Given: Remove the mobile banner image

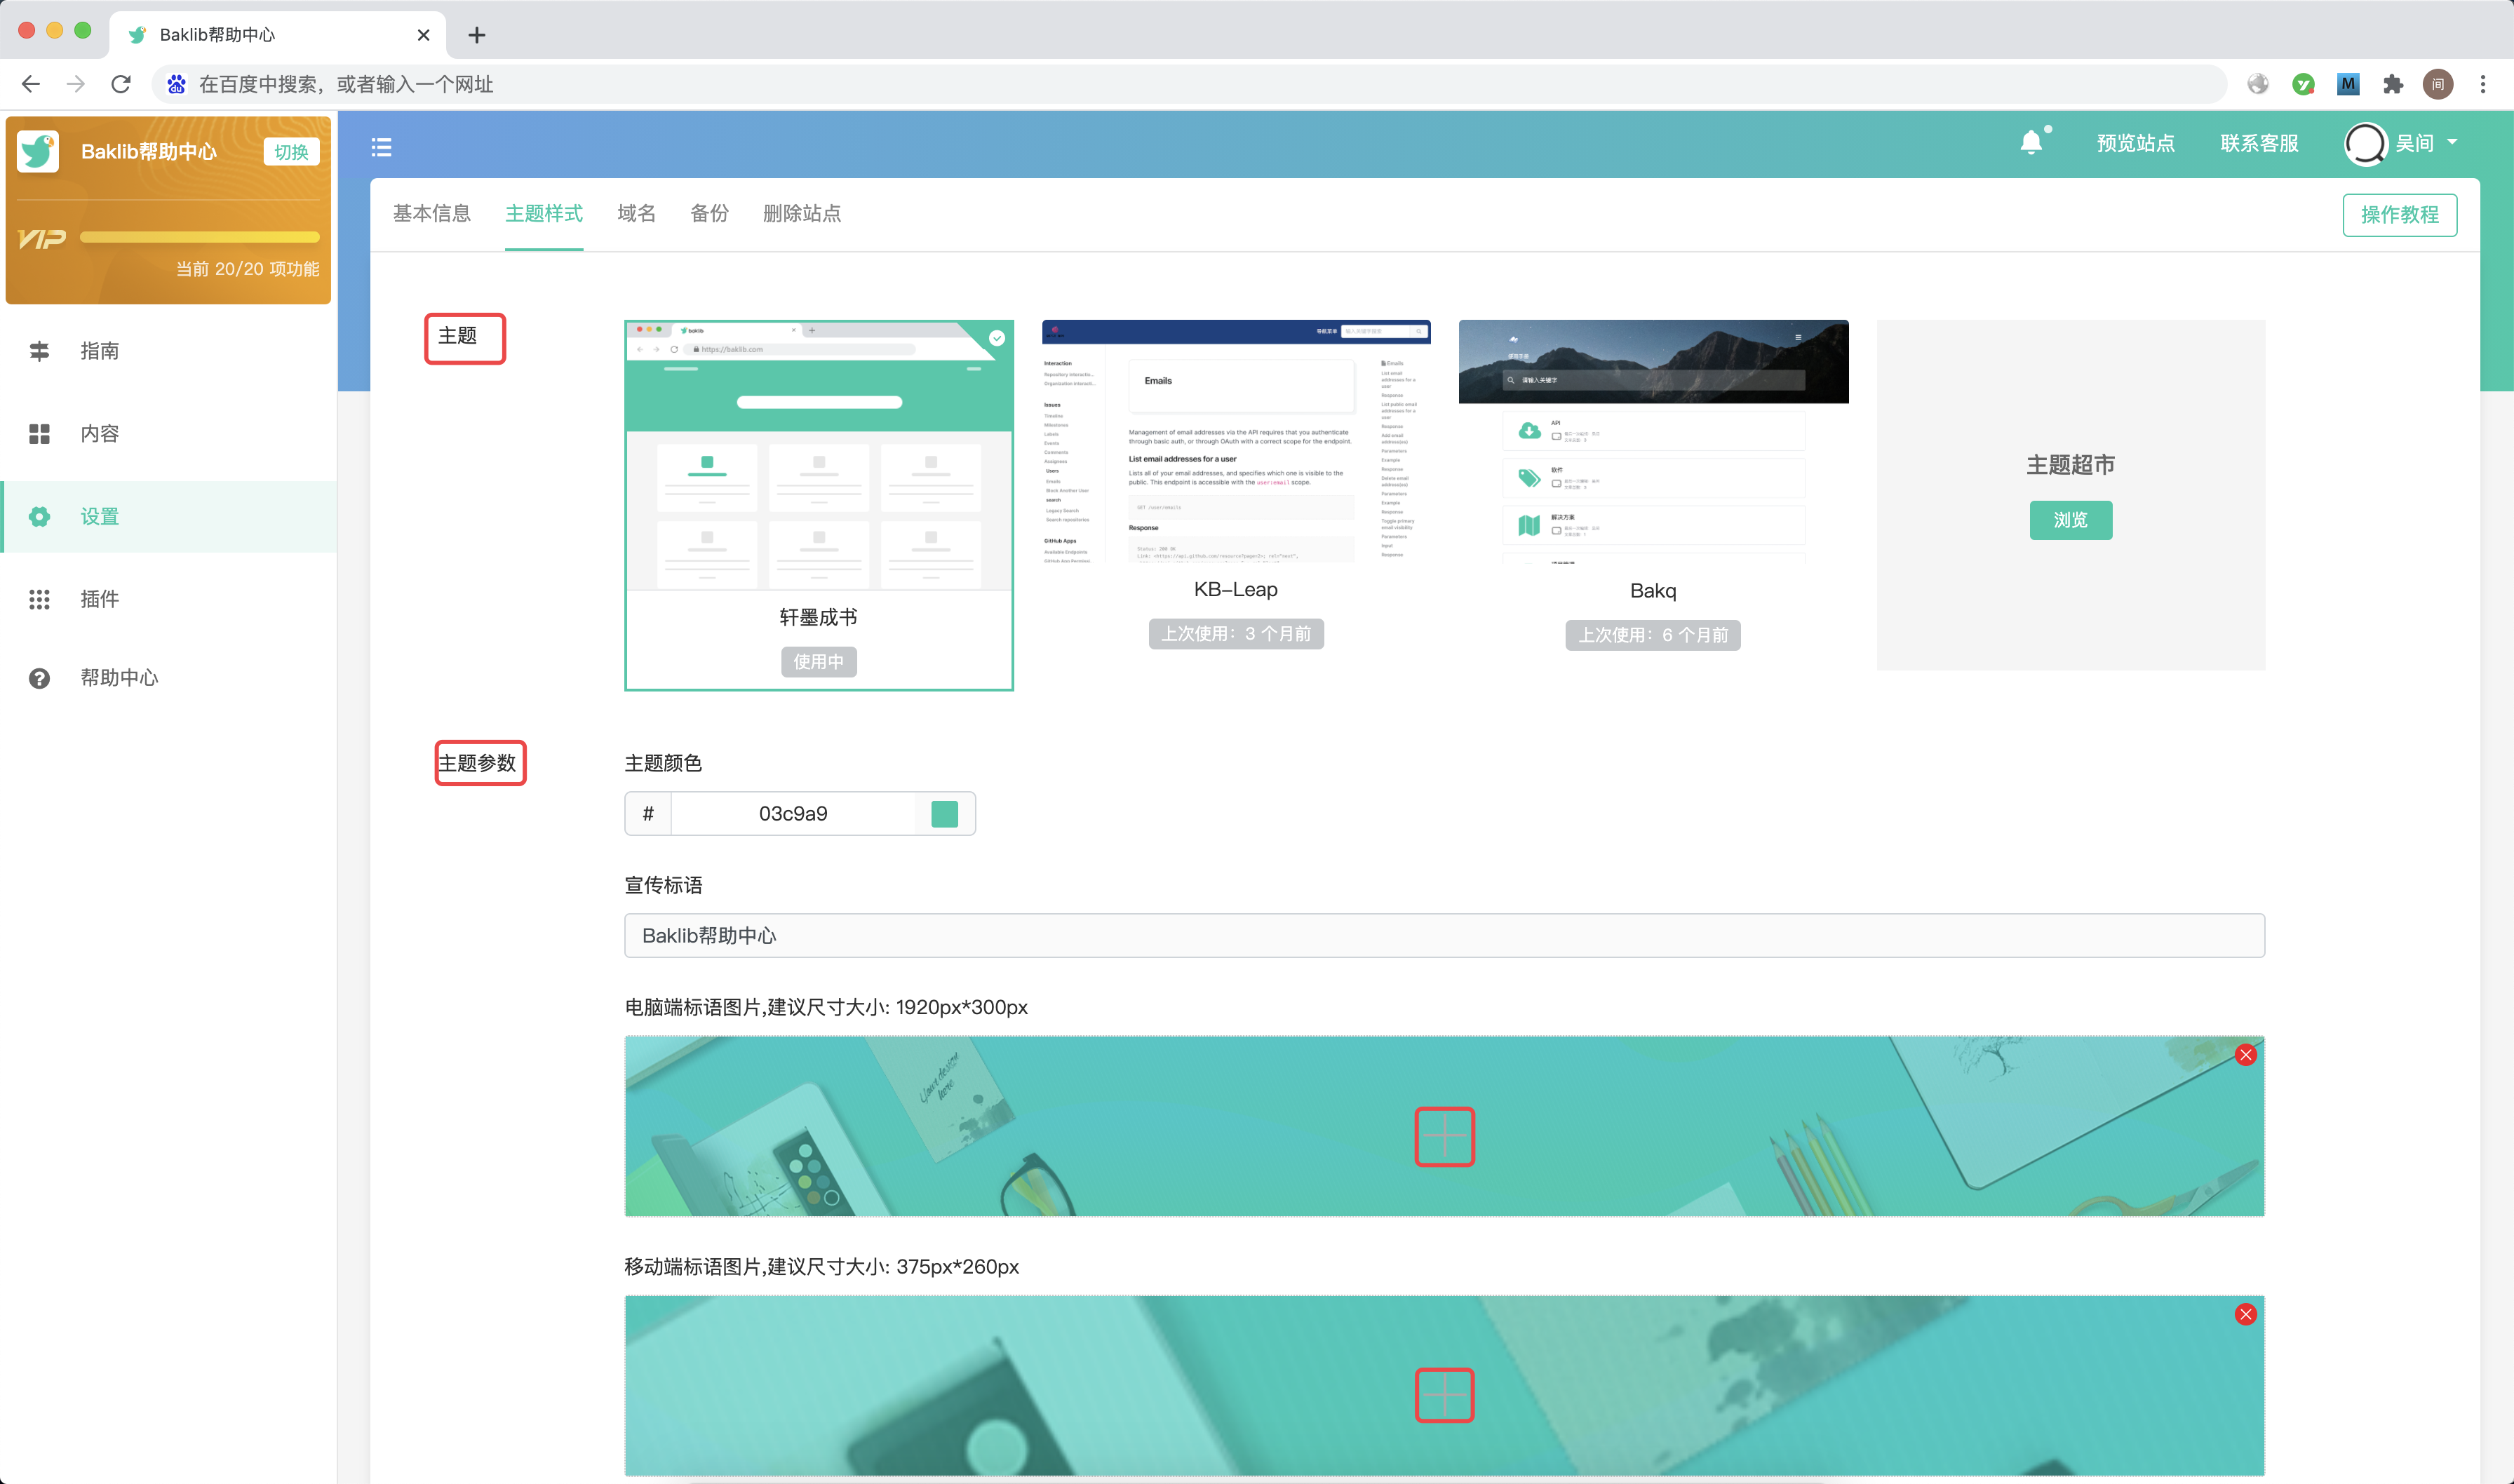Looking at the screenshot, I should 2245,1314.
